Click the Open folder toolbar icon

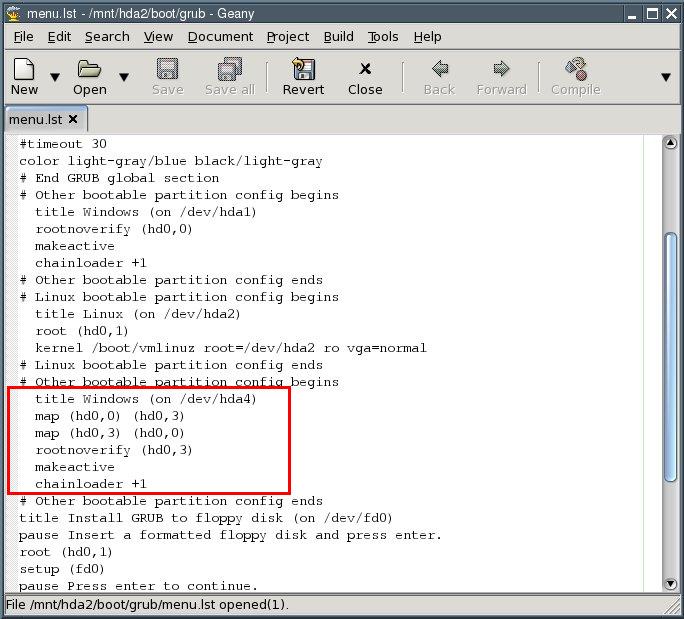coord(89,70)
